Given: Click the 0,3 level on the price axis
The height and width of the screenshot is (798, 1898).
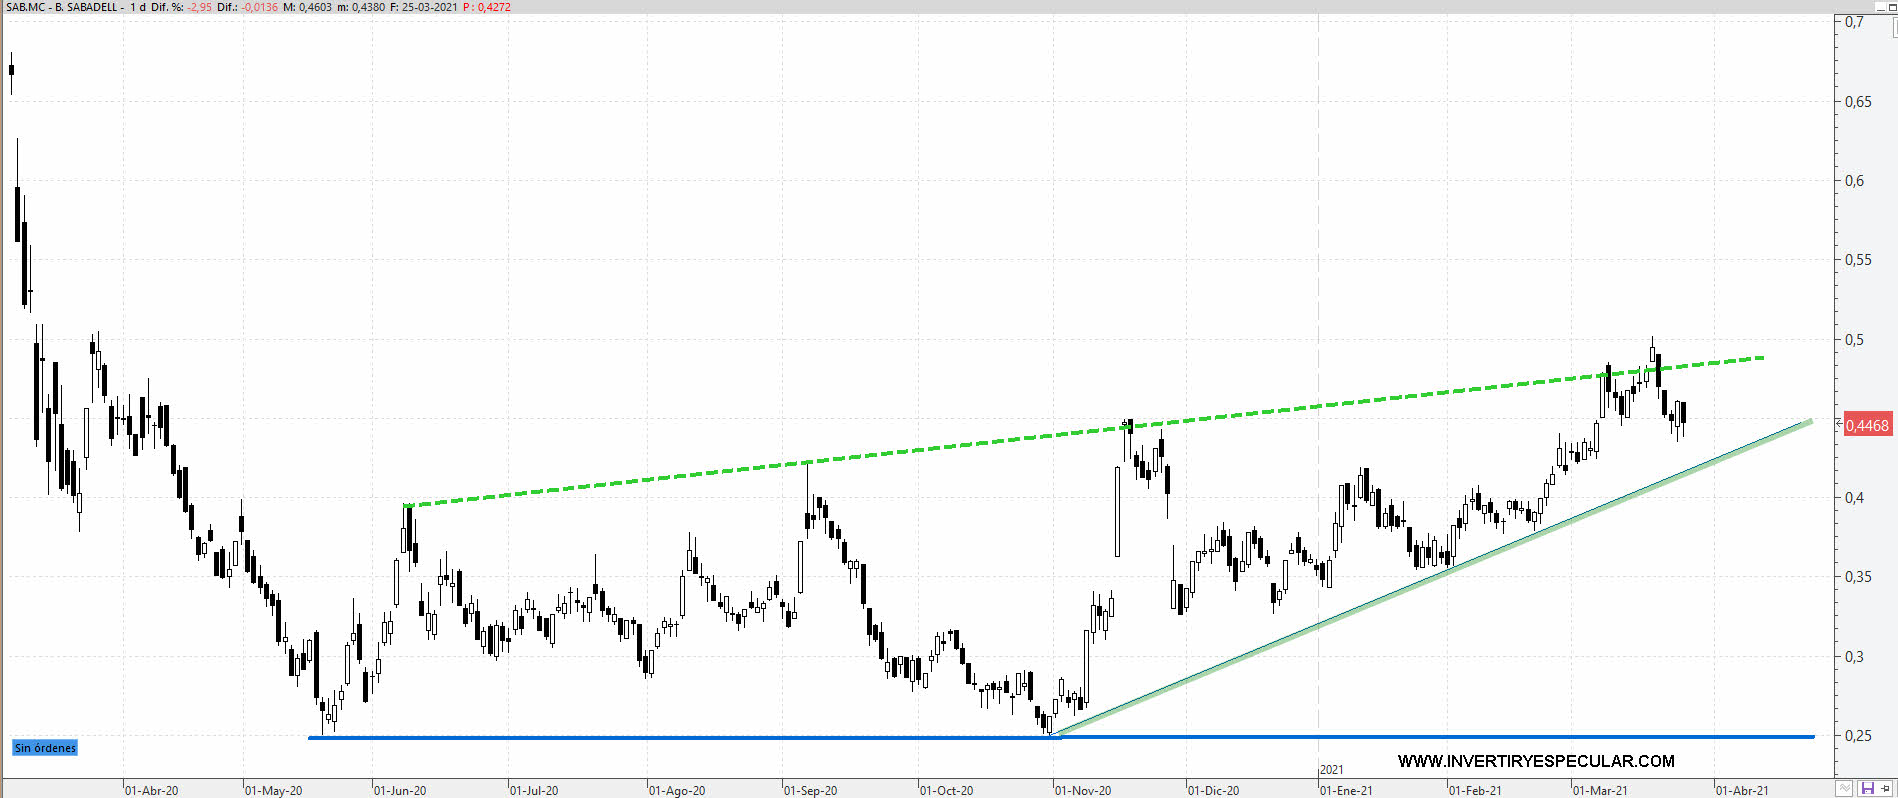Looking at the screenshot, I should pyautogui.click(x=1854, y=657).
